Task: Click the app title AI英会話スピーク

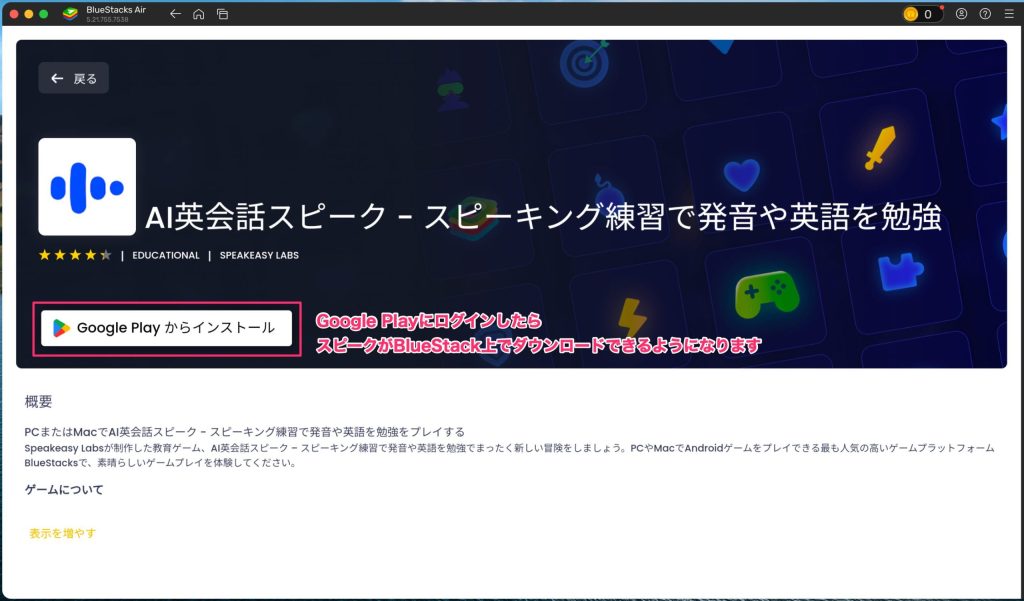Action: point(543,217)
